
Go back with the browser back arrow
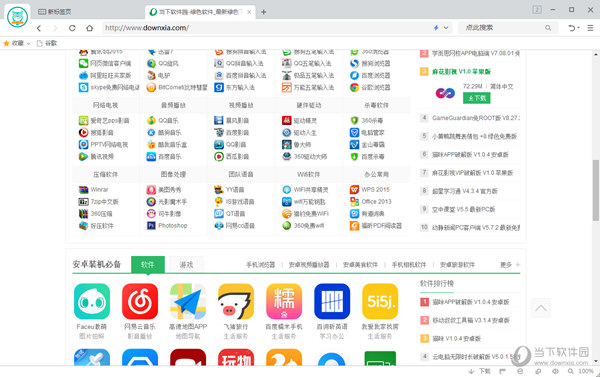tap(39, 28)
